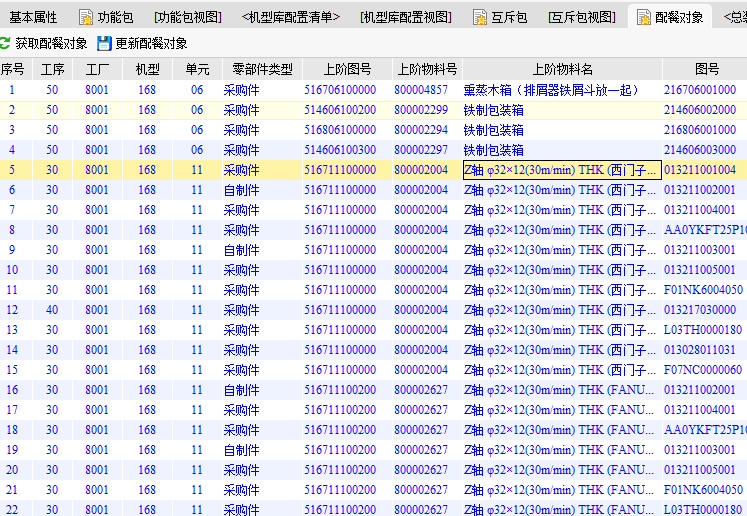Click 图号 013211004001 in row 7
The width and height of the screenshot is (747, 516).
click(x=700, y=210)
